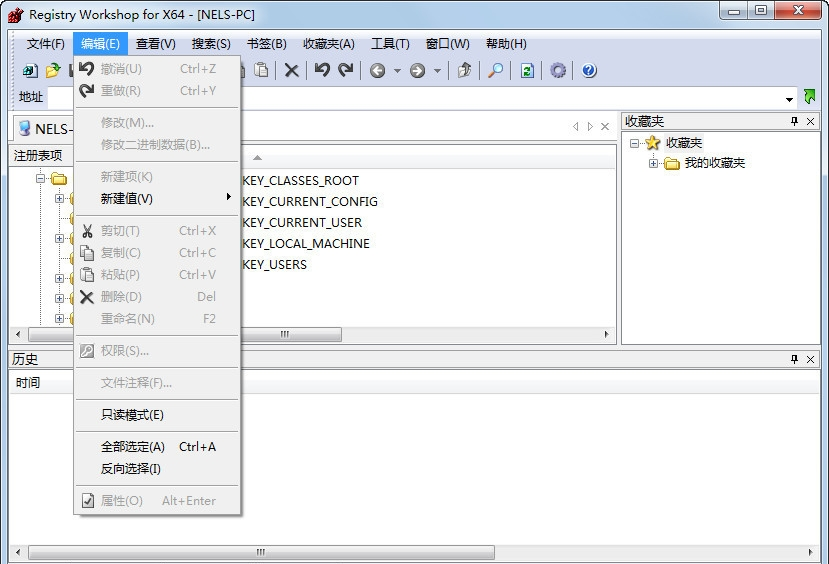Click the tab scroll right arrow
The width and height of the screenshot is (829, 564).
click(x=590, y=127)
